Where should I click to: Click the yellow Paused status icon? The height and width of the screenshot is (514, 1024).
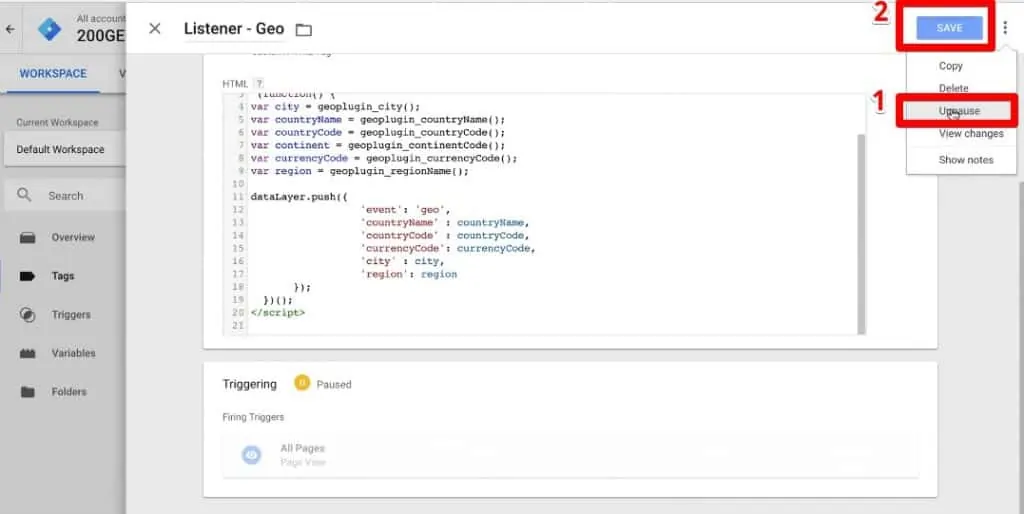(302, 383)
